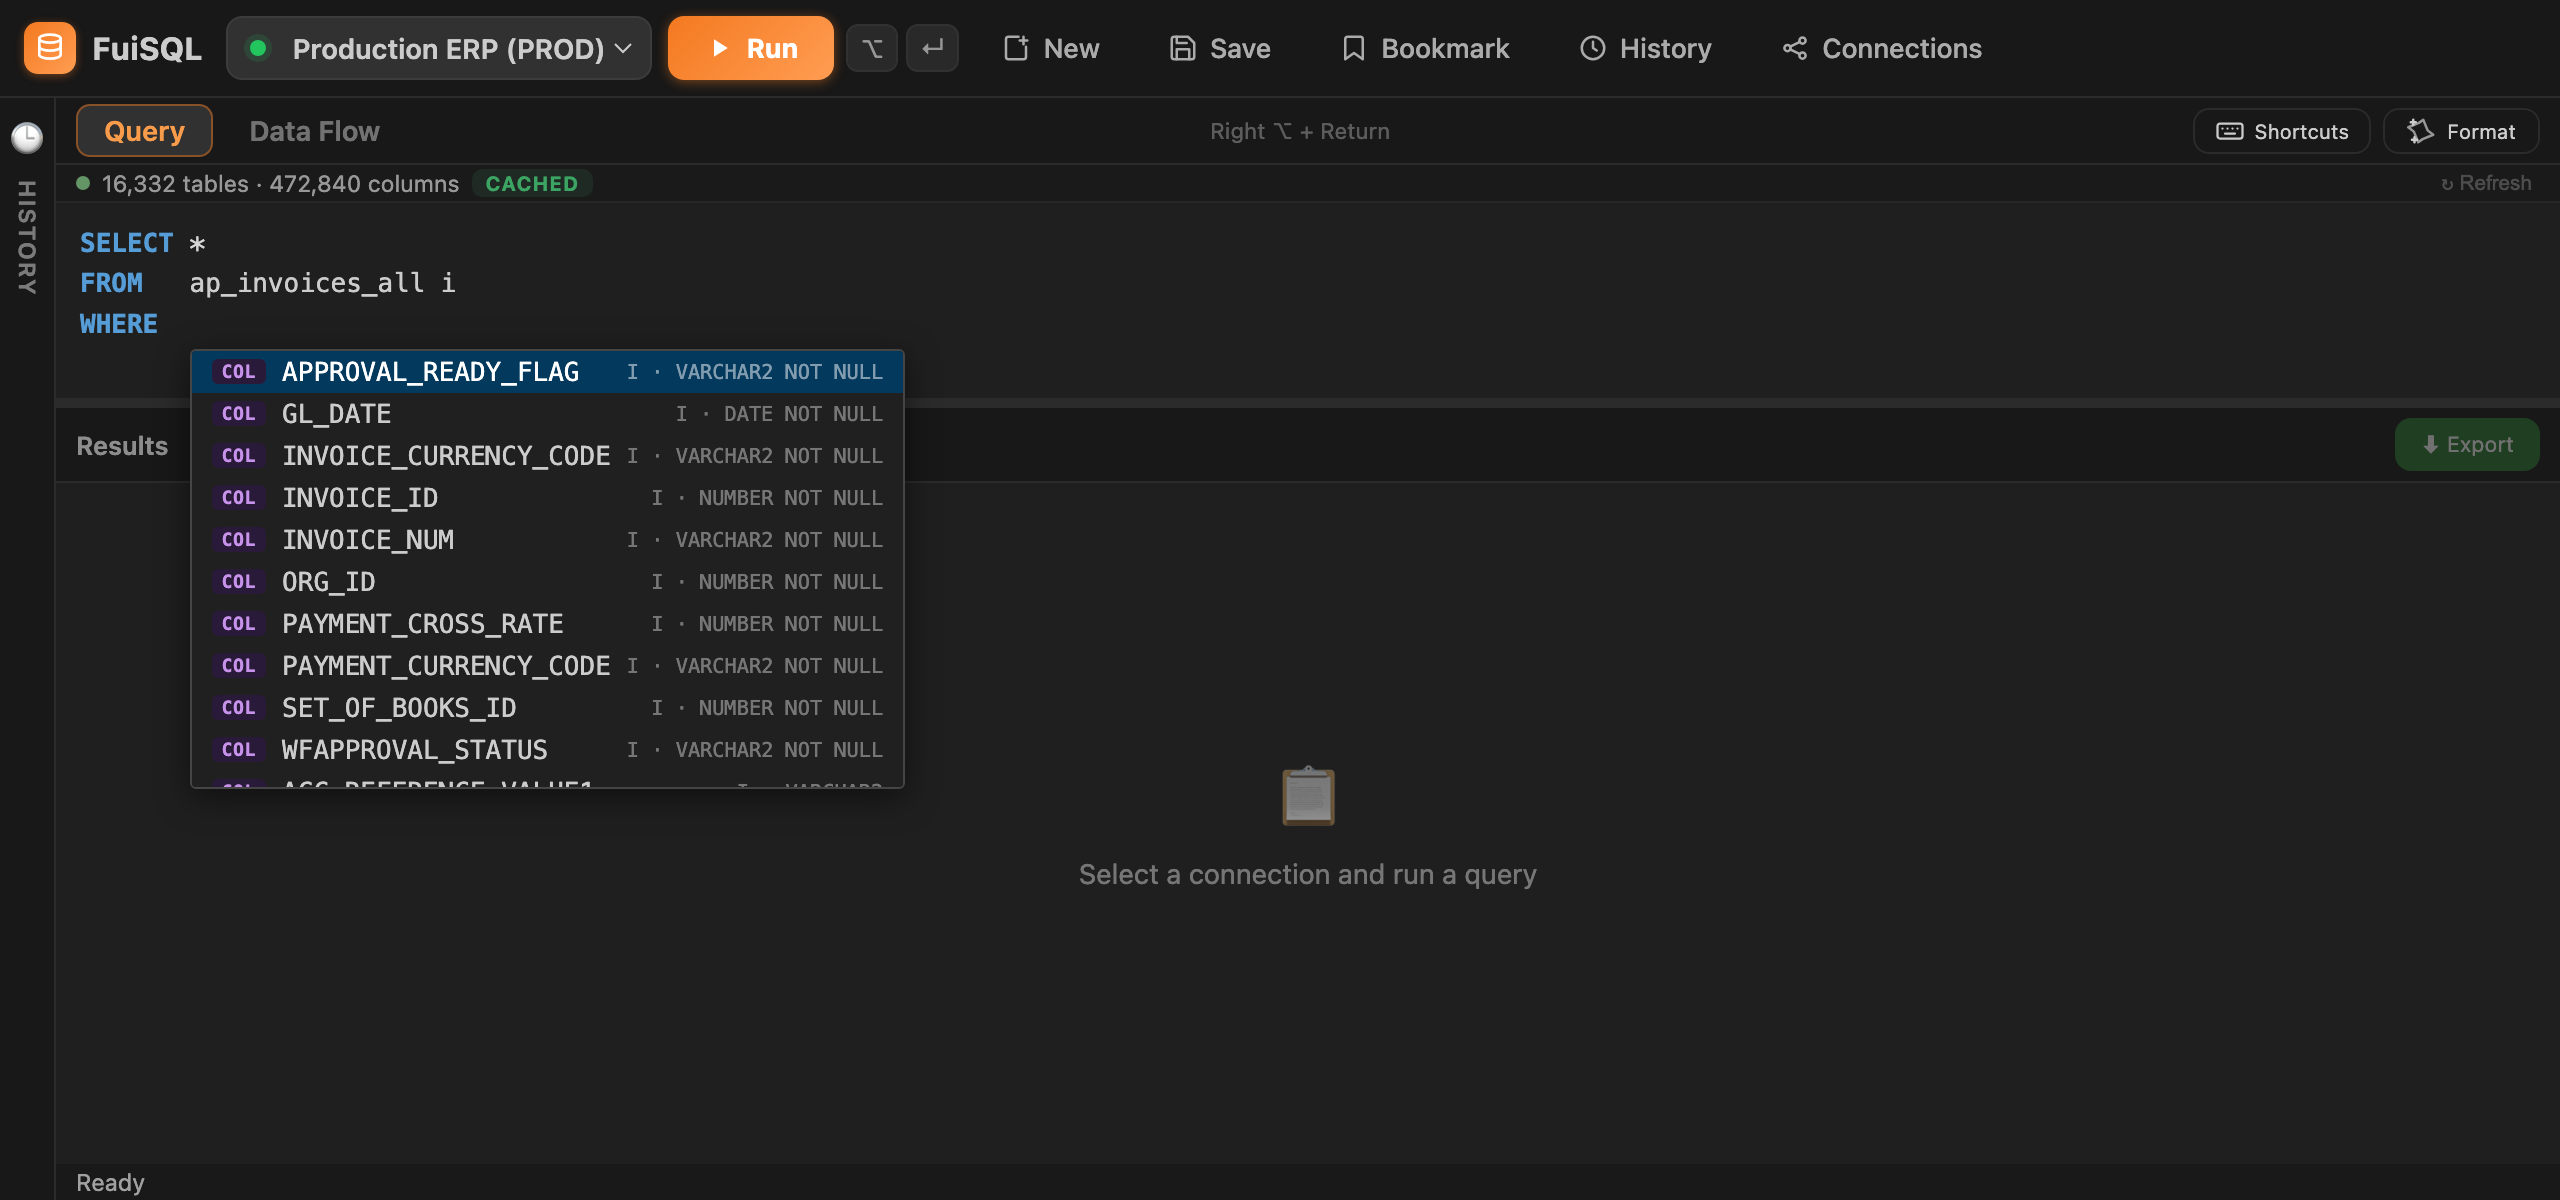The image size is (2560, 1200).
Task: Click the option-key shortcut icon next to Run
Action: click(872, 48)
